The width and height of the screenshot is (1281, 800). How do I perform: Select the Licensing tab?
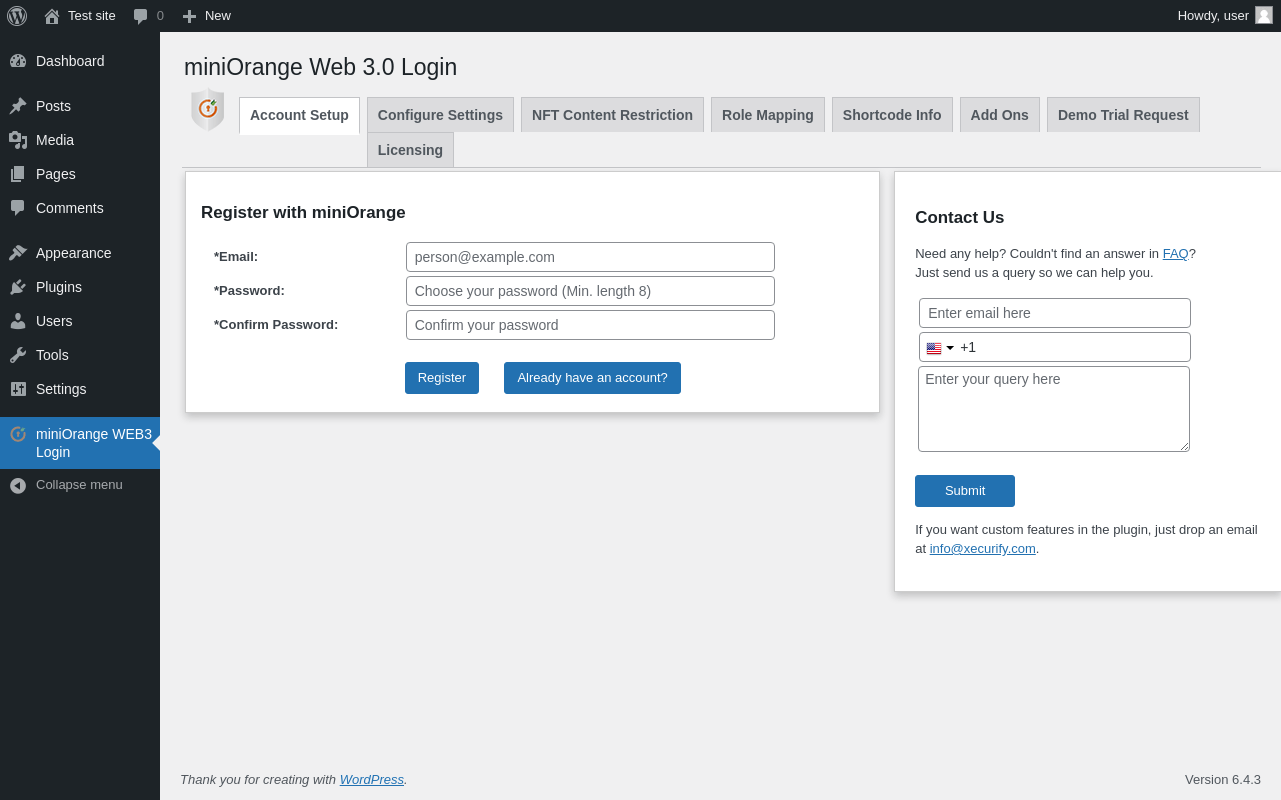[410, 150]
